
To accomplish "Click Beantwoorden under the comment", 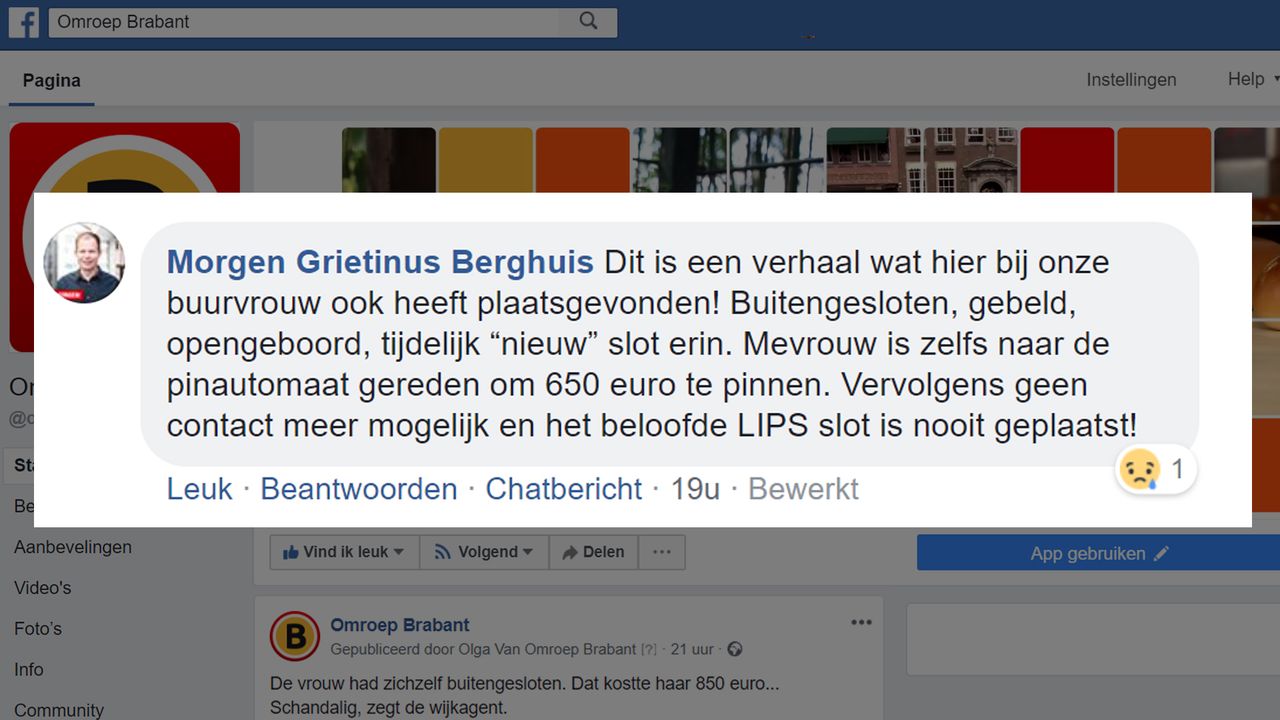I will click(x=359, y=489).
